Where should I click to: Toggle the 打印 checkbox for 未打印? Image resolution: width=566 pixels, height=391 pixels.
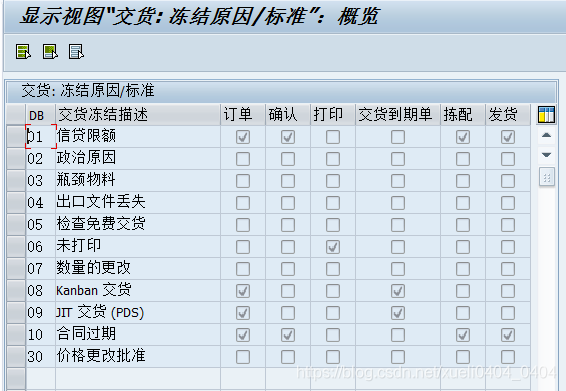click(x=333, y=247)
